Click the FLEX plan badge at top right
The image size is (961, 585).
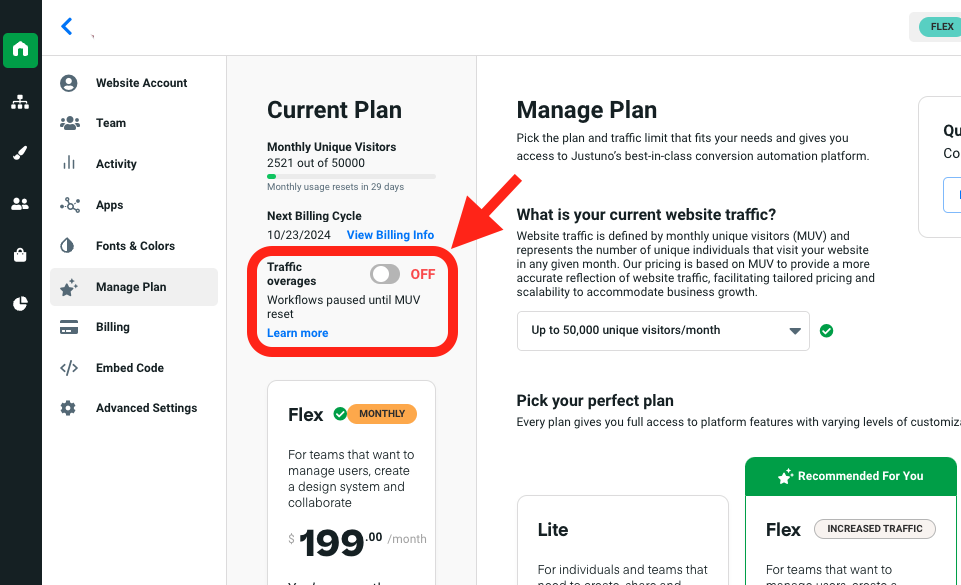pos(941,27)
